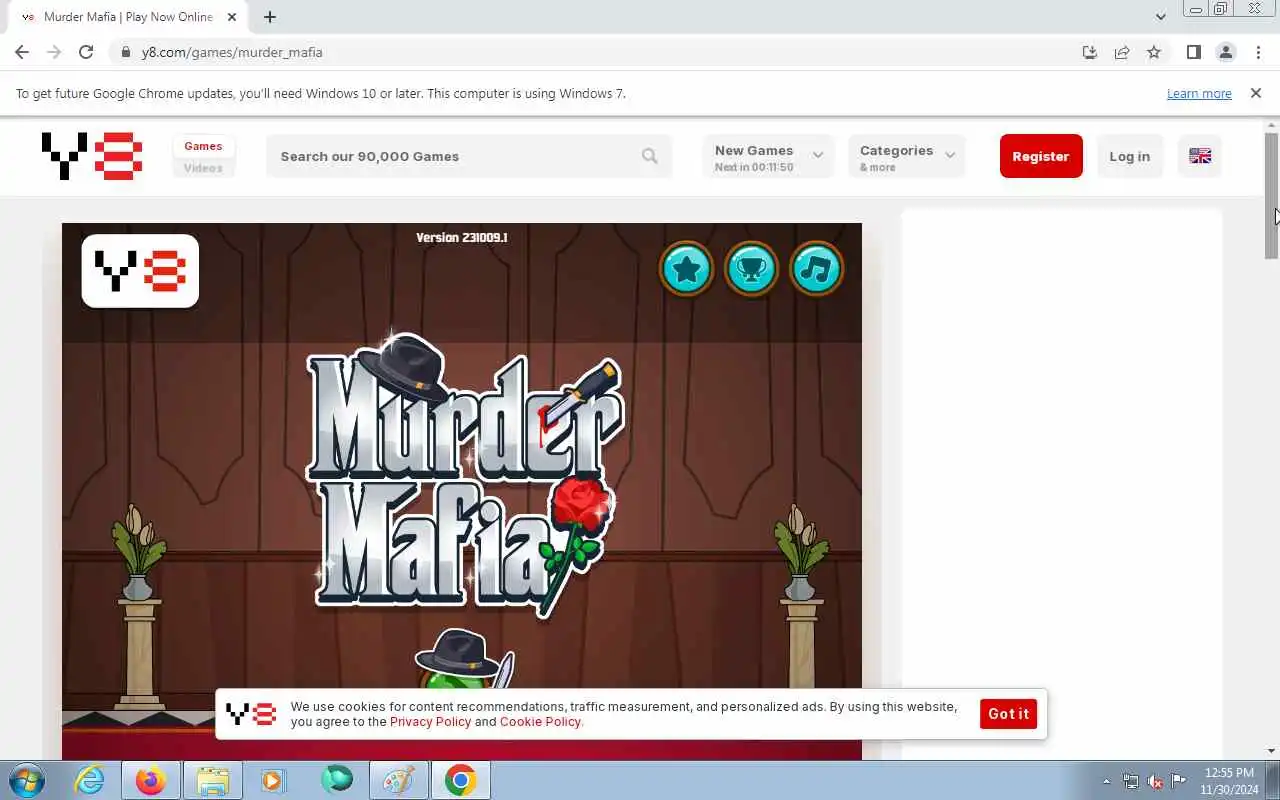Select the Games tab

203,146
